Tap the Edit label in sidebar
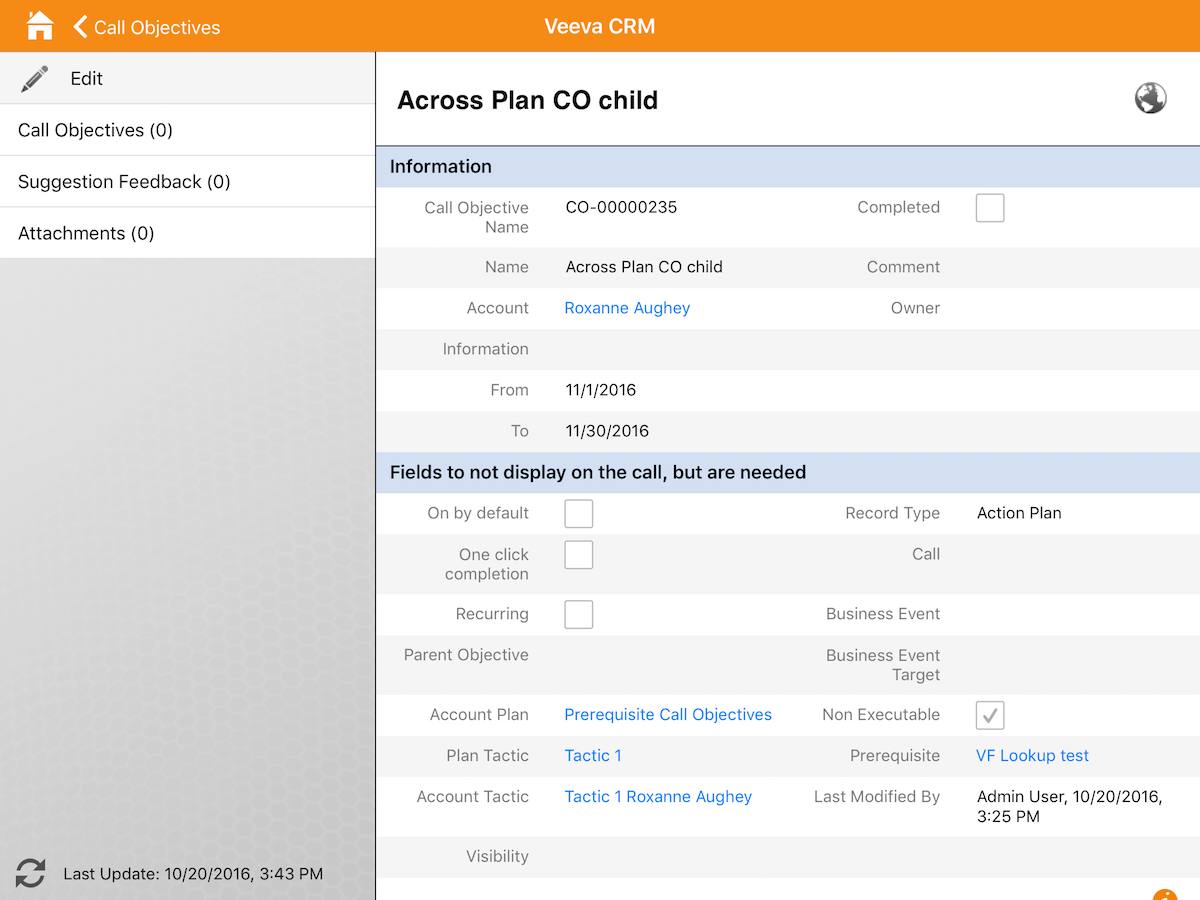1200x900 pixels. point(86,79)
